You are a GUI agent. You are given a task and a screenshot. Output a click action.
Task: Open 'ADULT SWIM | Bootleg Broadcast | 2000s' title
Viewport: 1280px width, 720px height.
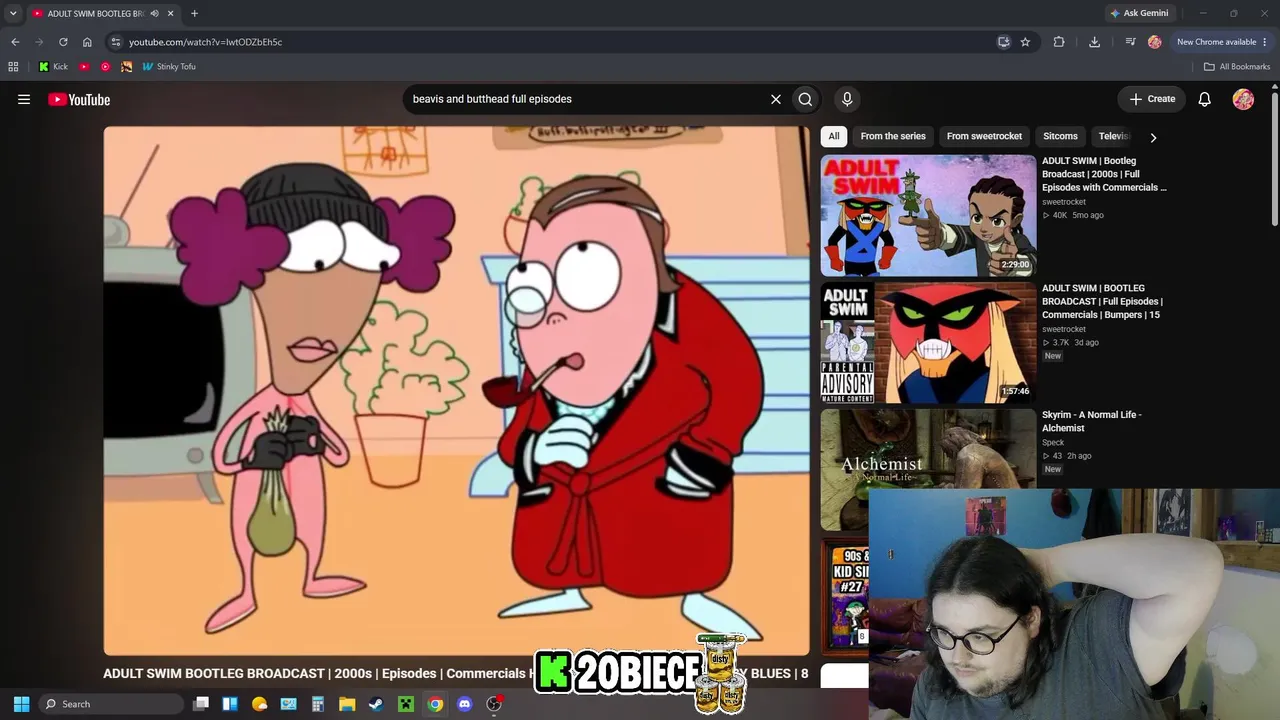click(x=1104, y=174)
